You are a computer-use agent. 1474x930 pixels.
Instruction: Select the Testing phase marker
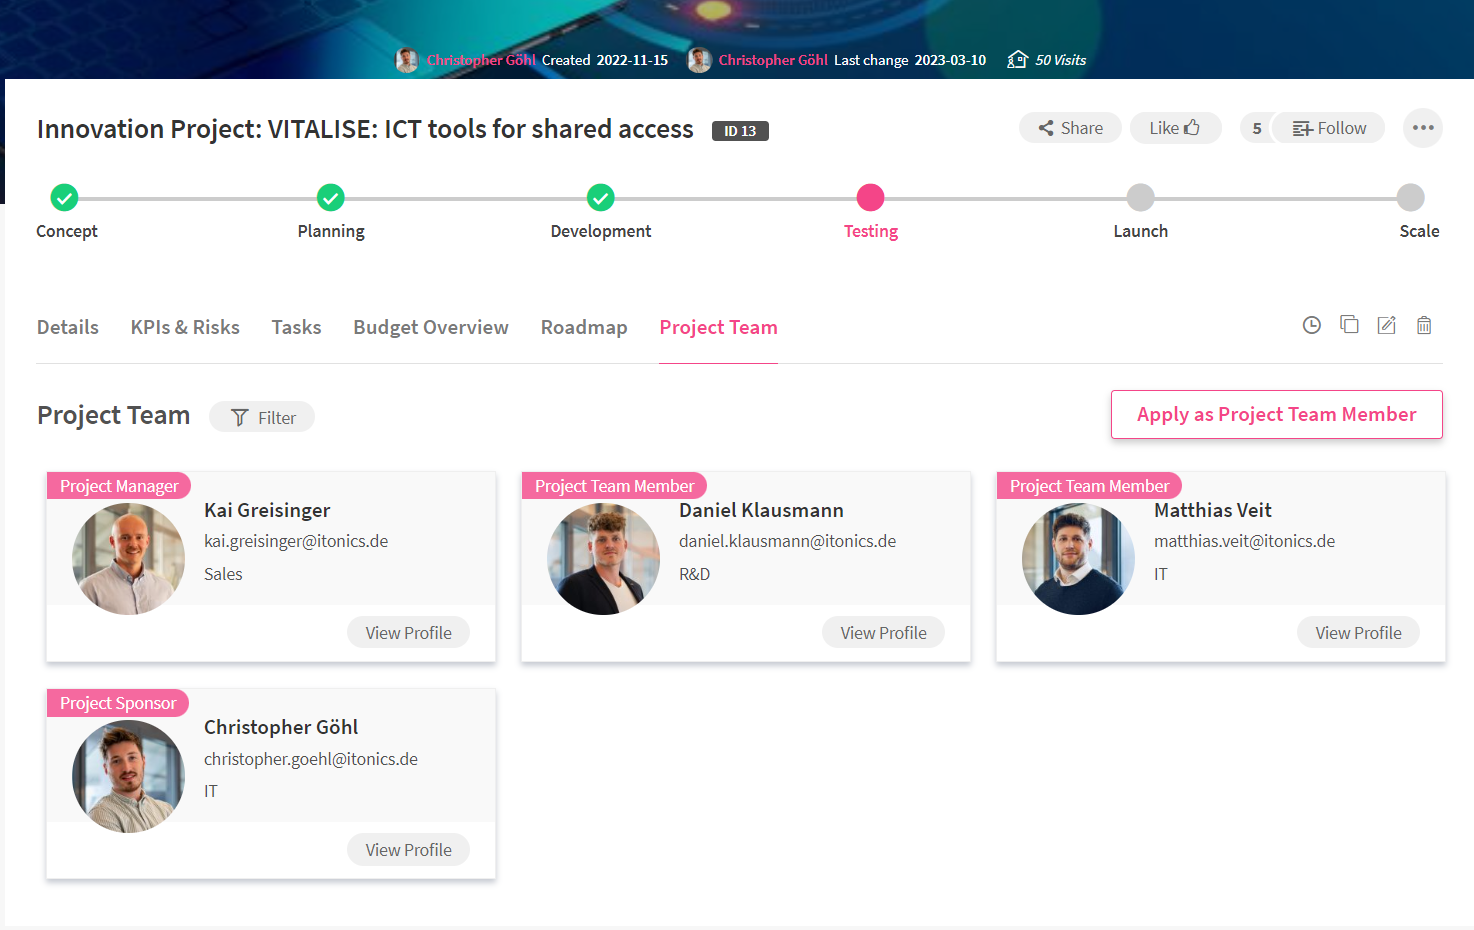point(871,198)
